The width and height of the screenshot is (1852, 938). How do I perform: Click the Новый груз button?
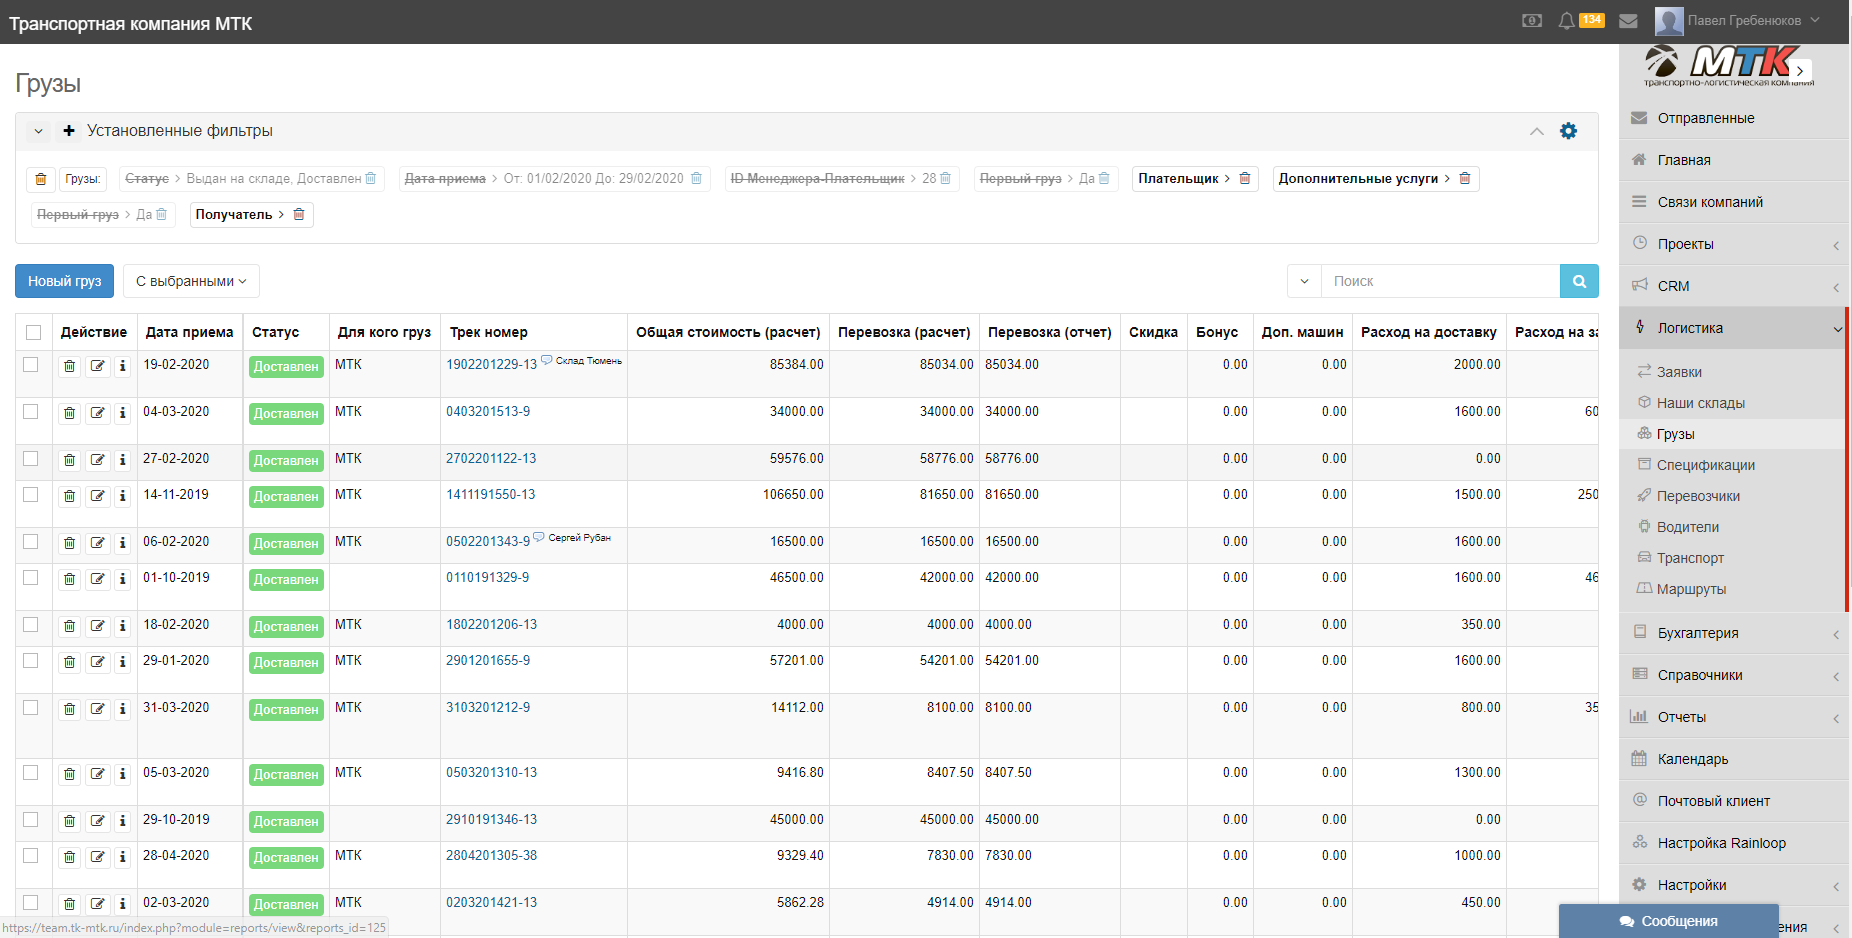pos(65,281)
